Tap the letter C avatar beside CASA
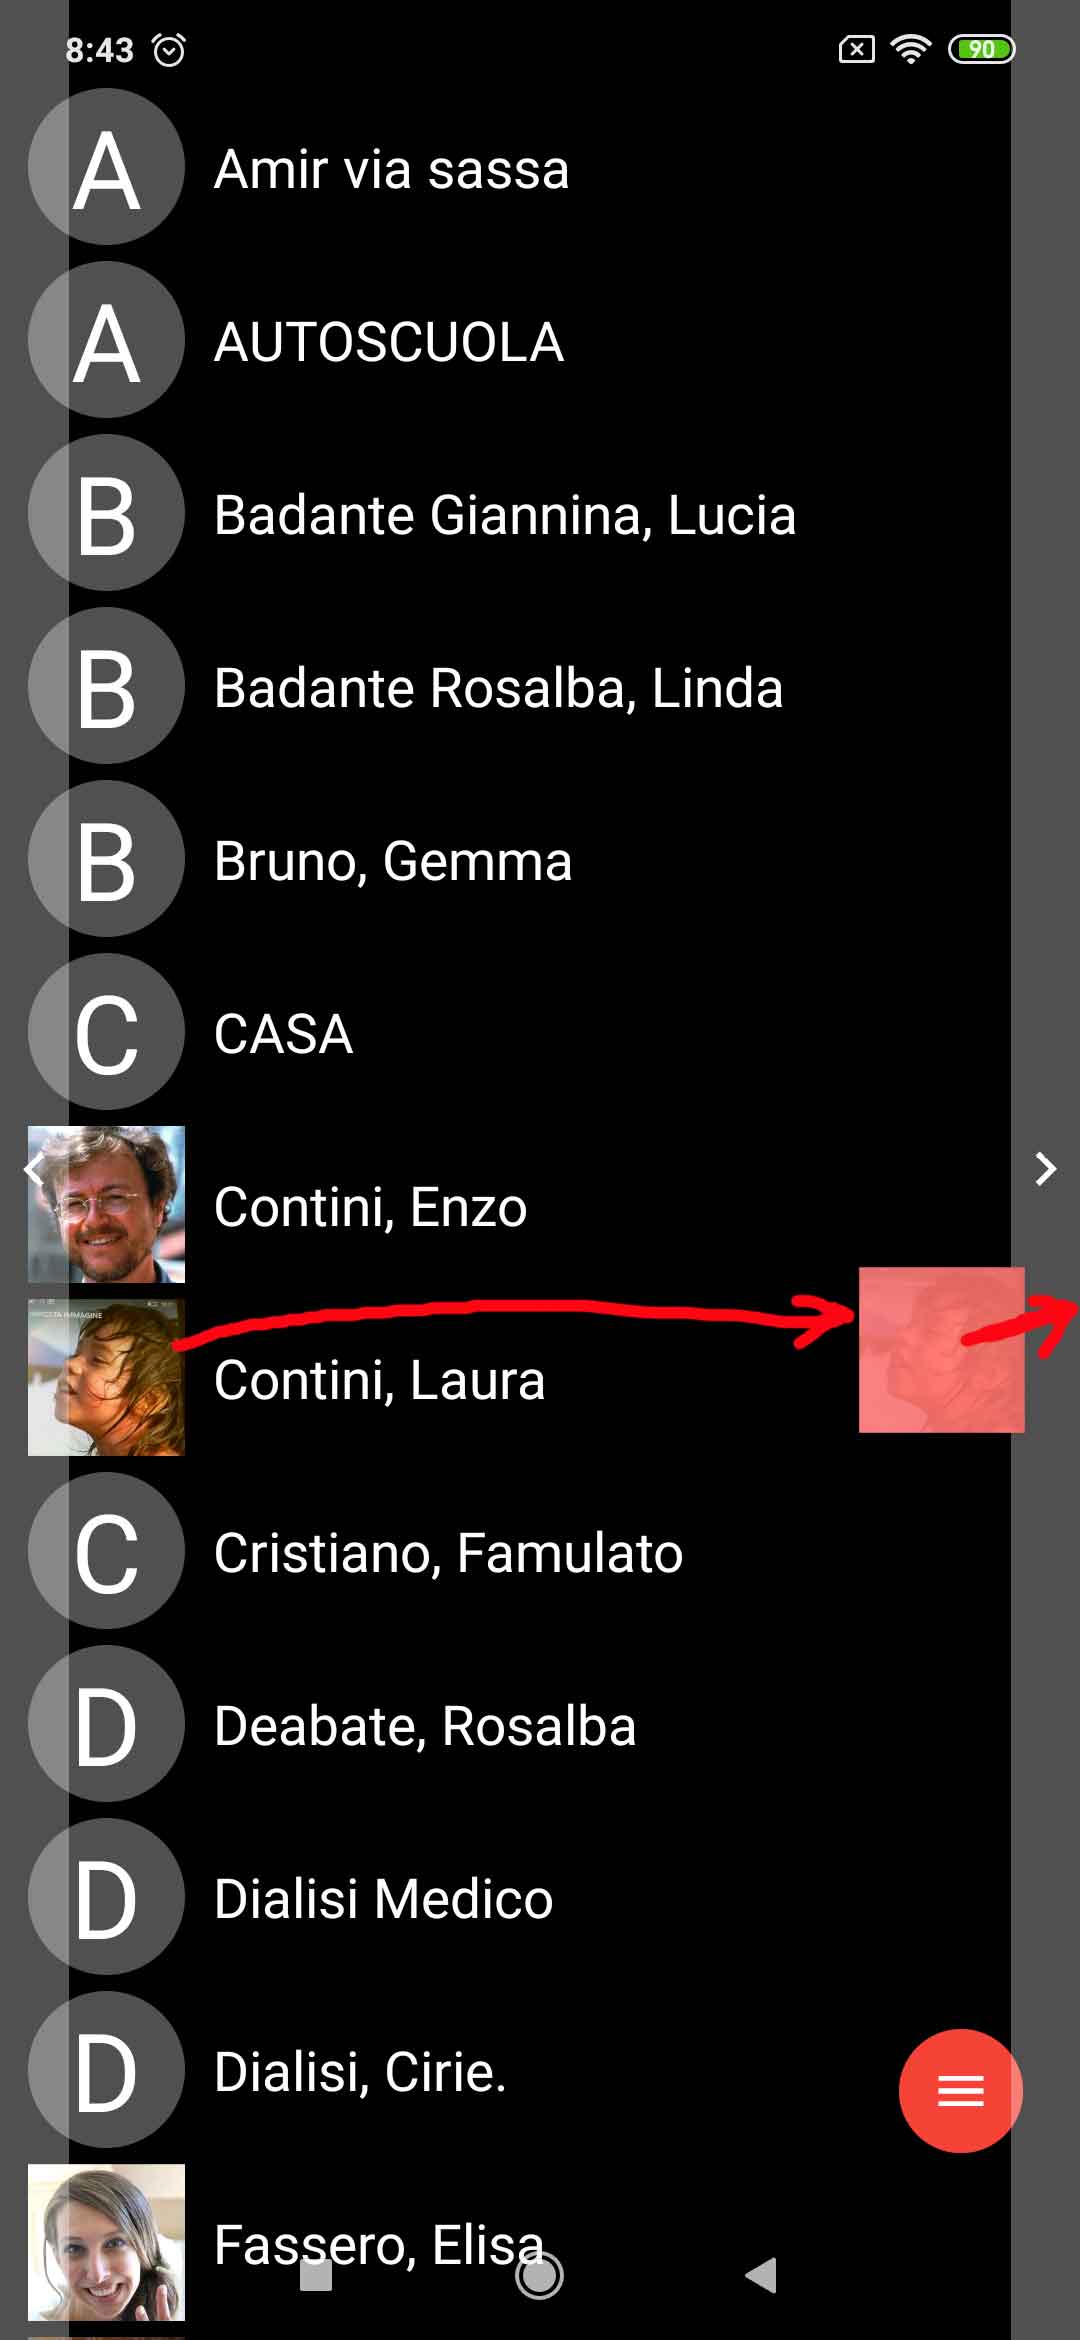This screenshot has width=1080, height=2340. click(106, 1032)
